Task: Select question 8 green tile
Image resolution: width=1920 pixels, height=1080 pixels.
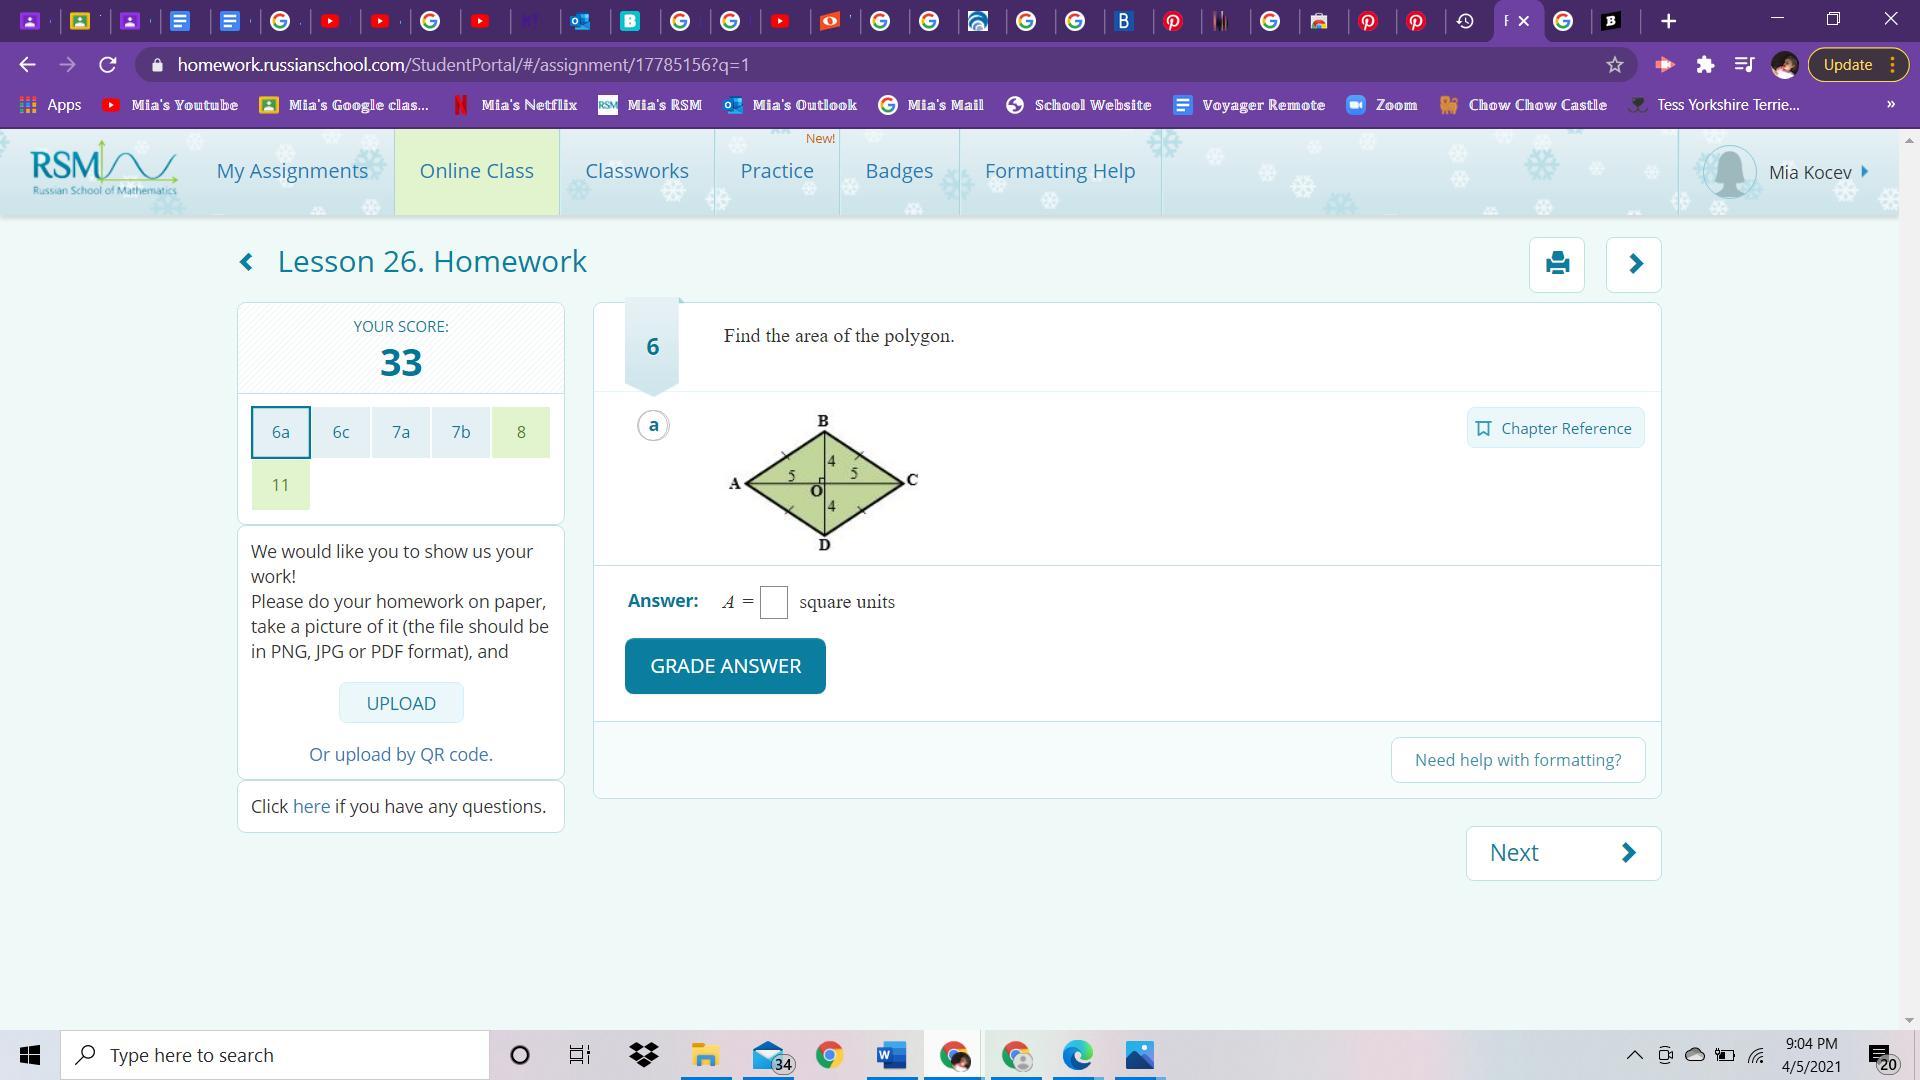Action: click(520, 432)
